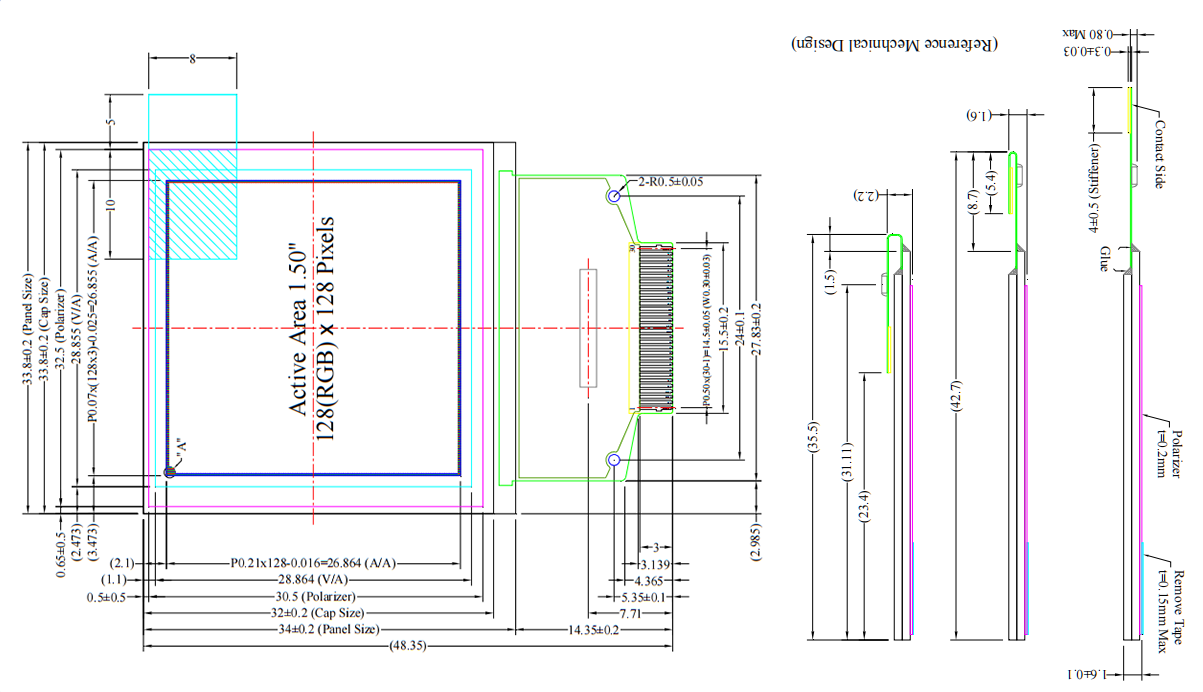Image resolution: width=1203 pixels, height=692 pixels.
Task: Click the yellow stiffener strip in the rightmost side view
Action: [1130, 109]
